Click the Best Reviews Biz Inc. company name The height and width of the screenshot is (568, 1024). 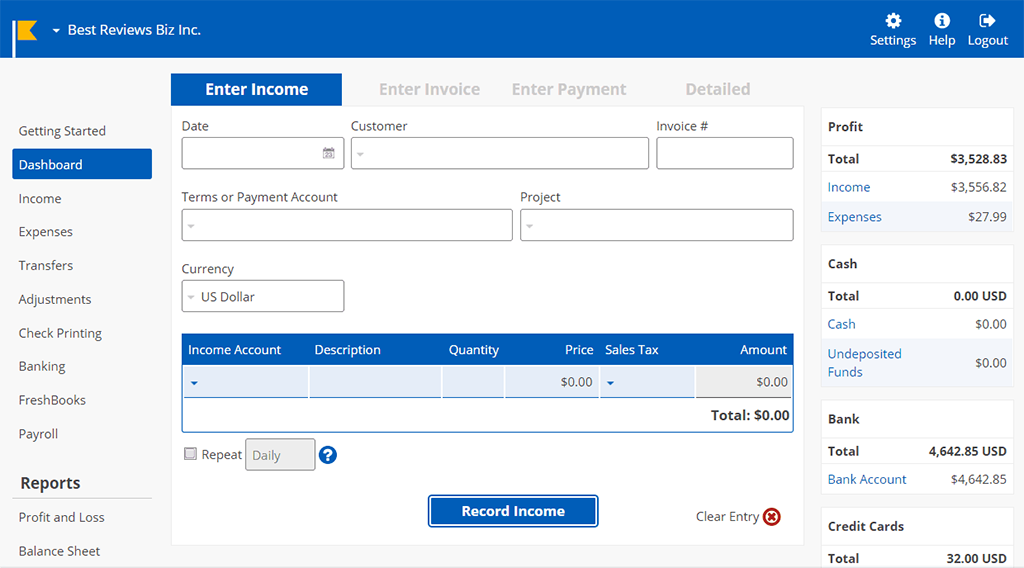click(x=134, y=30)
